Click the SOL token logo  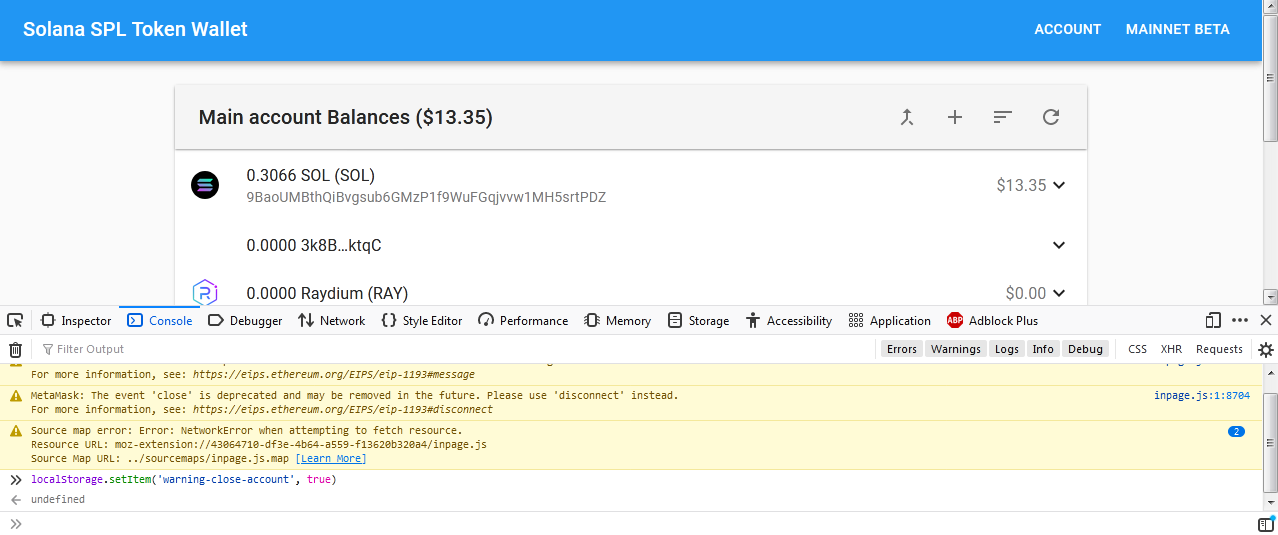[205, 185]
